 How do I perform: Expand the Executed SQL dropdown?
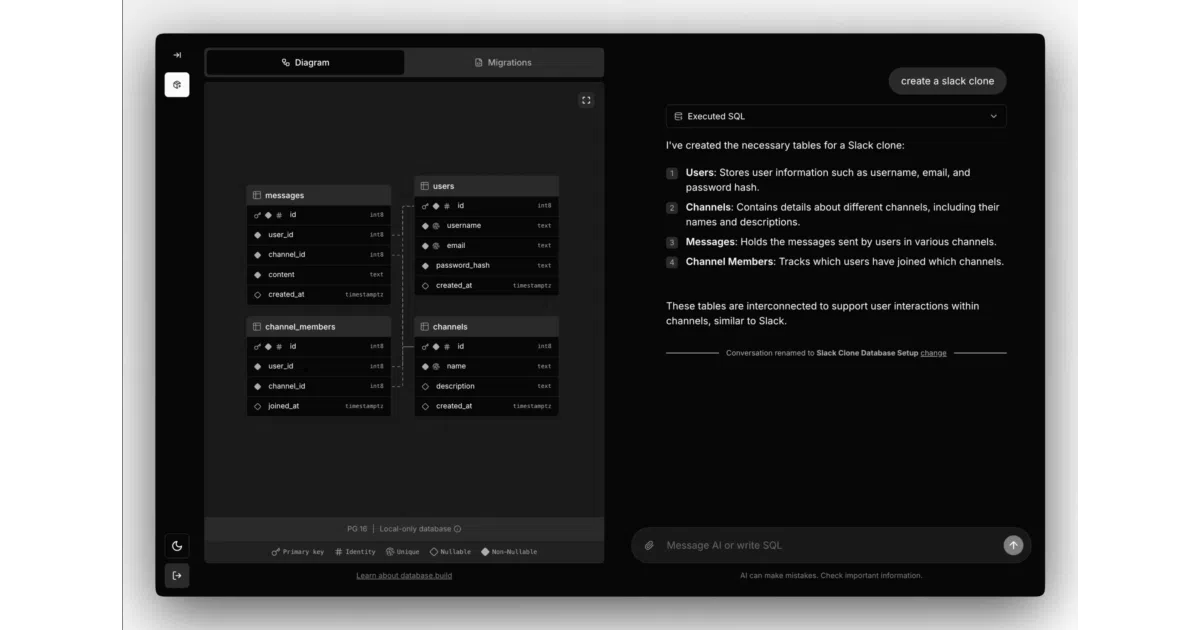836,116
